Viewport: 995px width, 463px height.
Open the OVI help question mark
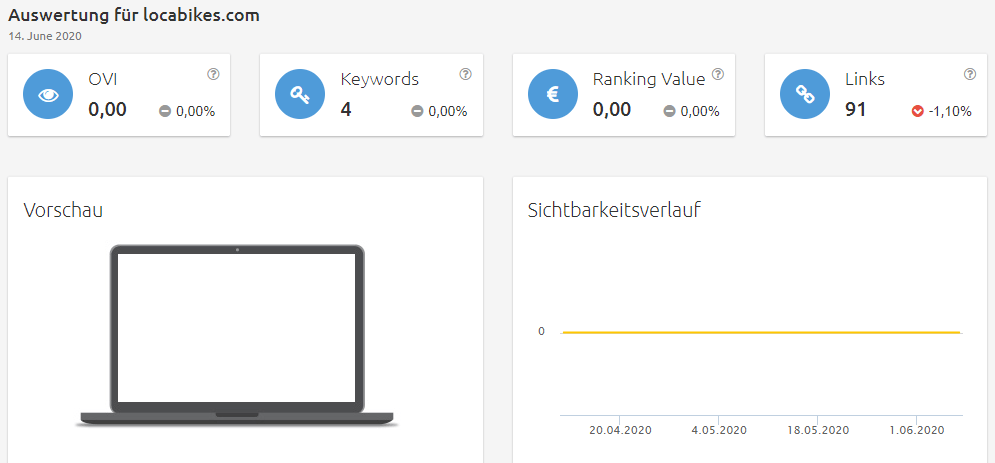pos(213,74)
